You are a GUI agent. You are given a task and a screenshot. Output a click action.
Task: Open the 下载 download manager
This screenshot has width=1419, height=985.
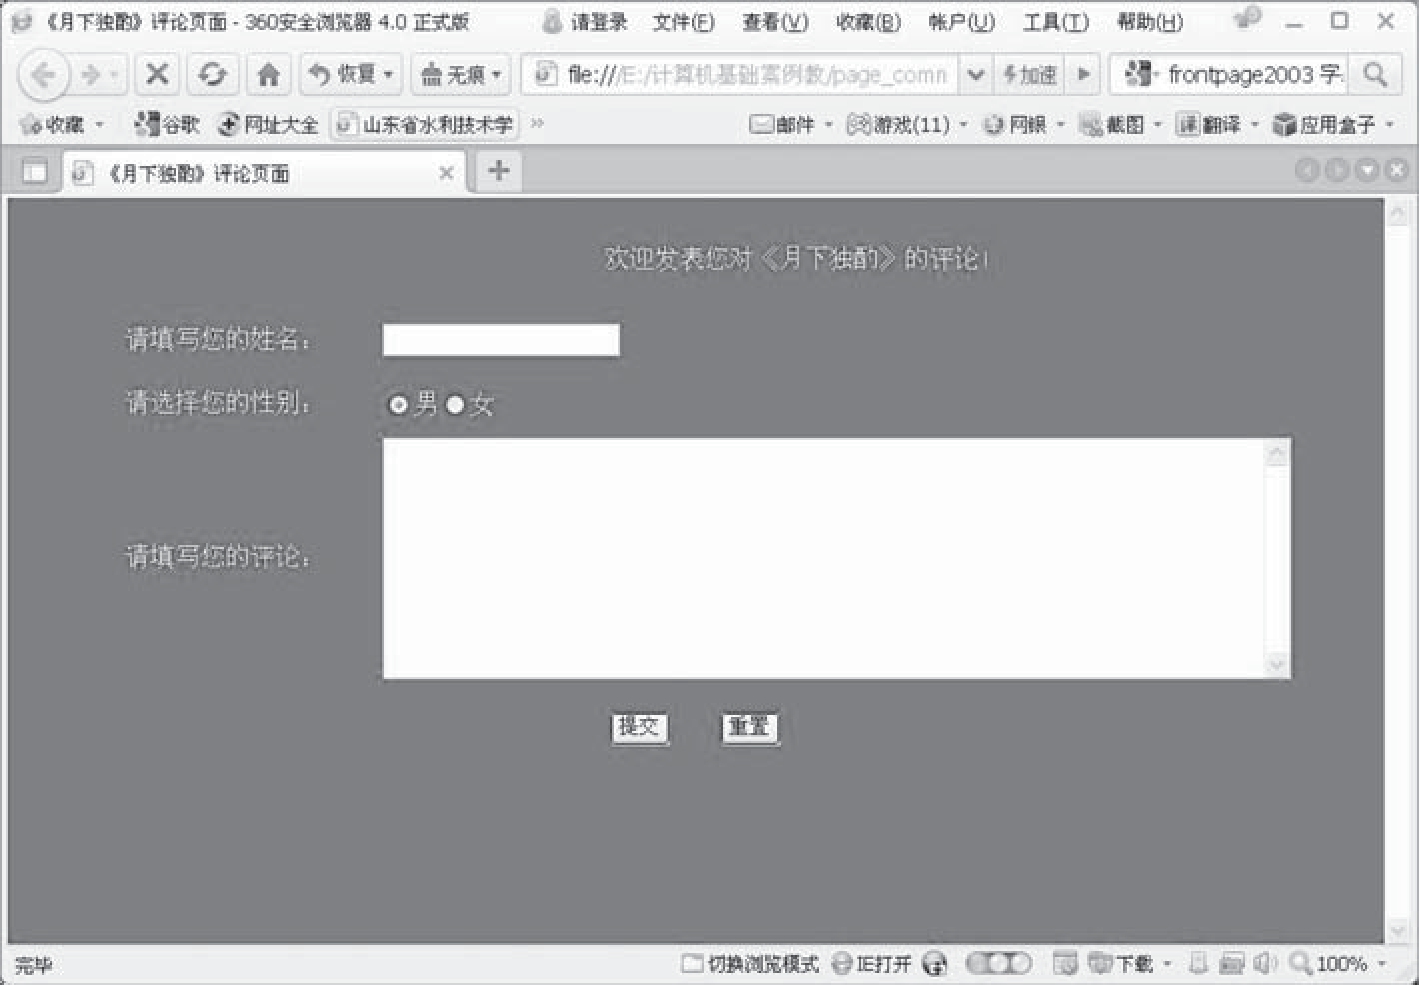(1121, 964)
